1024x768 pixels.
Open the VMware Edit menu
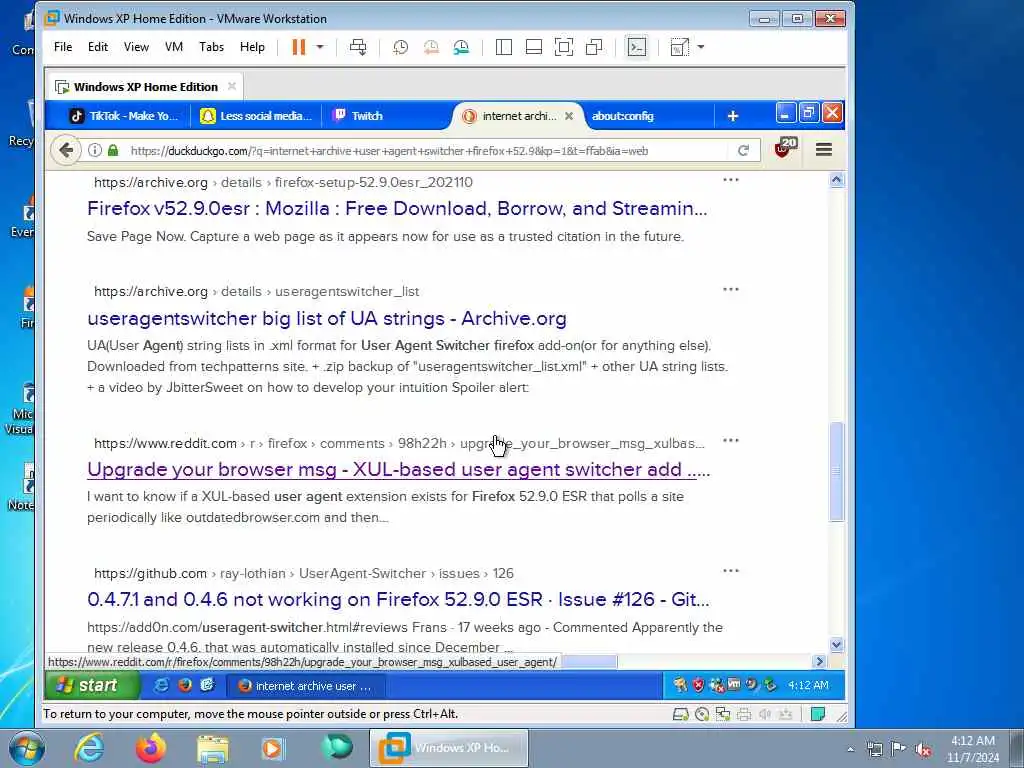(x=98, y=47)
